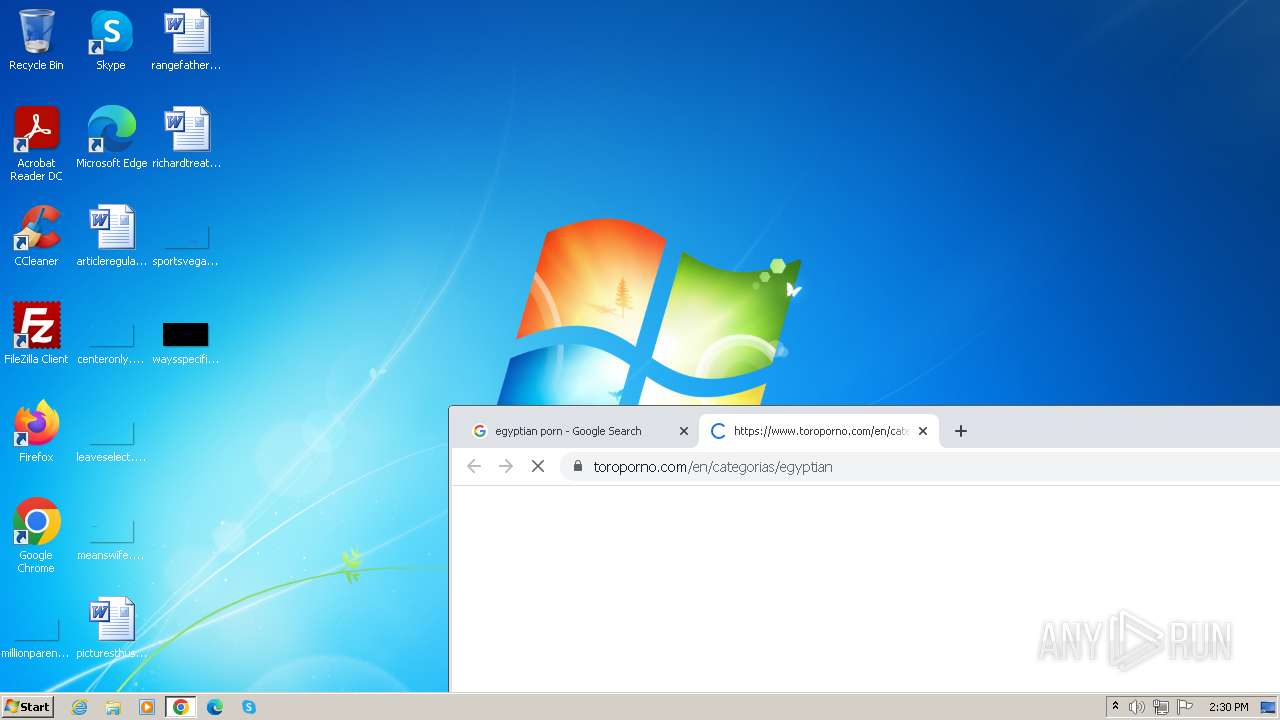
Task: Select the Chrome taskbar button
Action: (x=181, y=707)
